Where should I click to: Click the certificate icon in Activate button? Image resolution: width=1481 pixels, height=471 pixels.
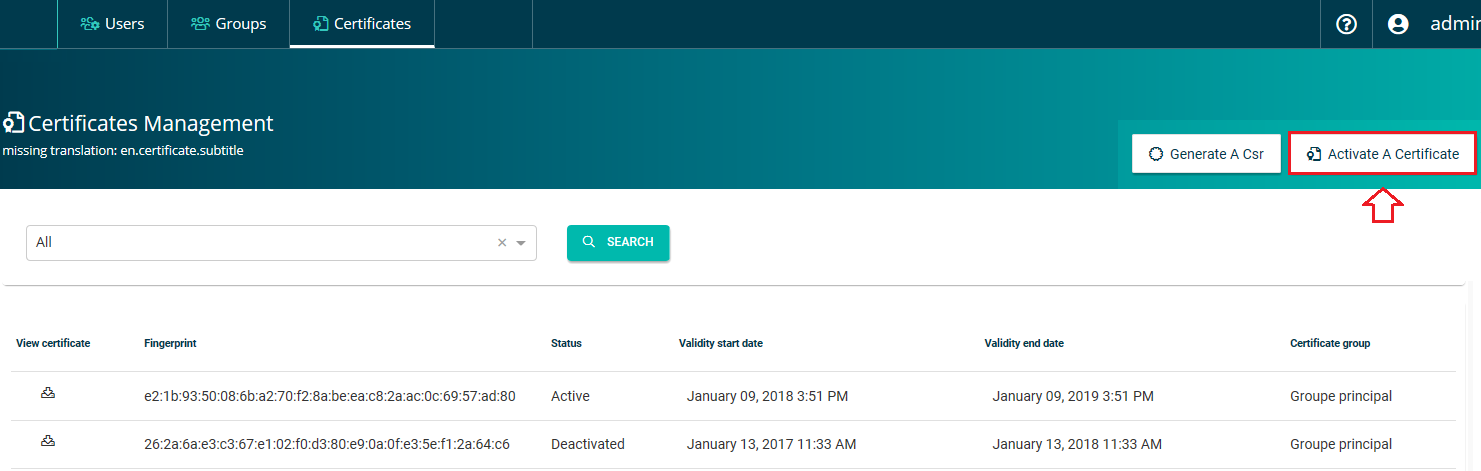1314,154
